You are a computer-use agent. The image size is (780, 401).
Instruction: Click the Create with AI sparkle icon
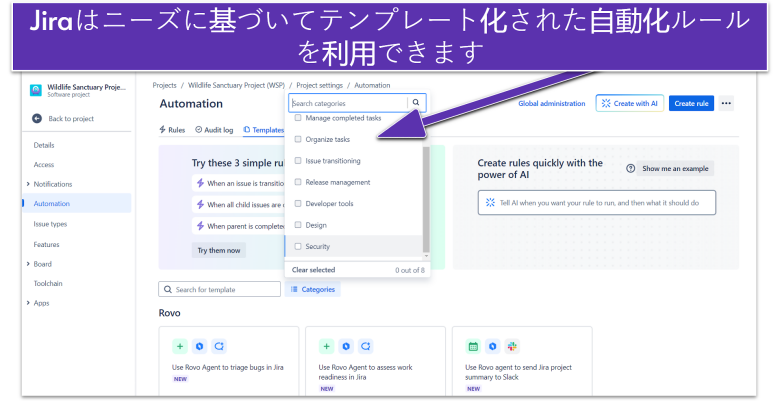coord(606,103)
